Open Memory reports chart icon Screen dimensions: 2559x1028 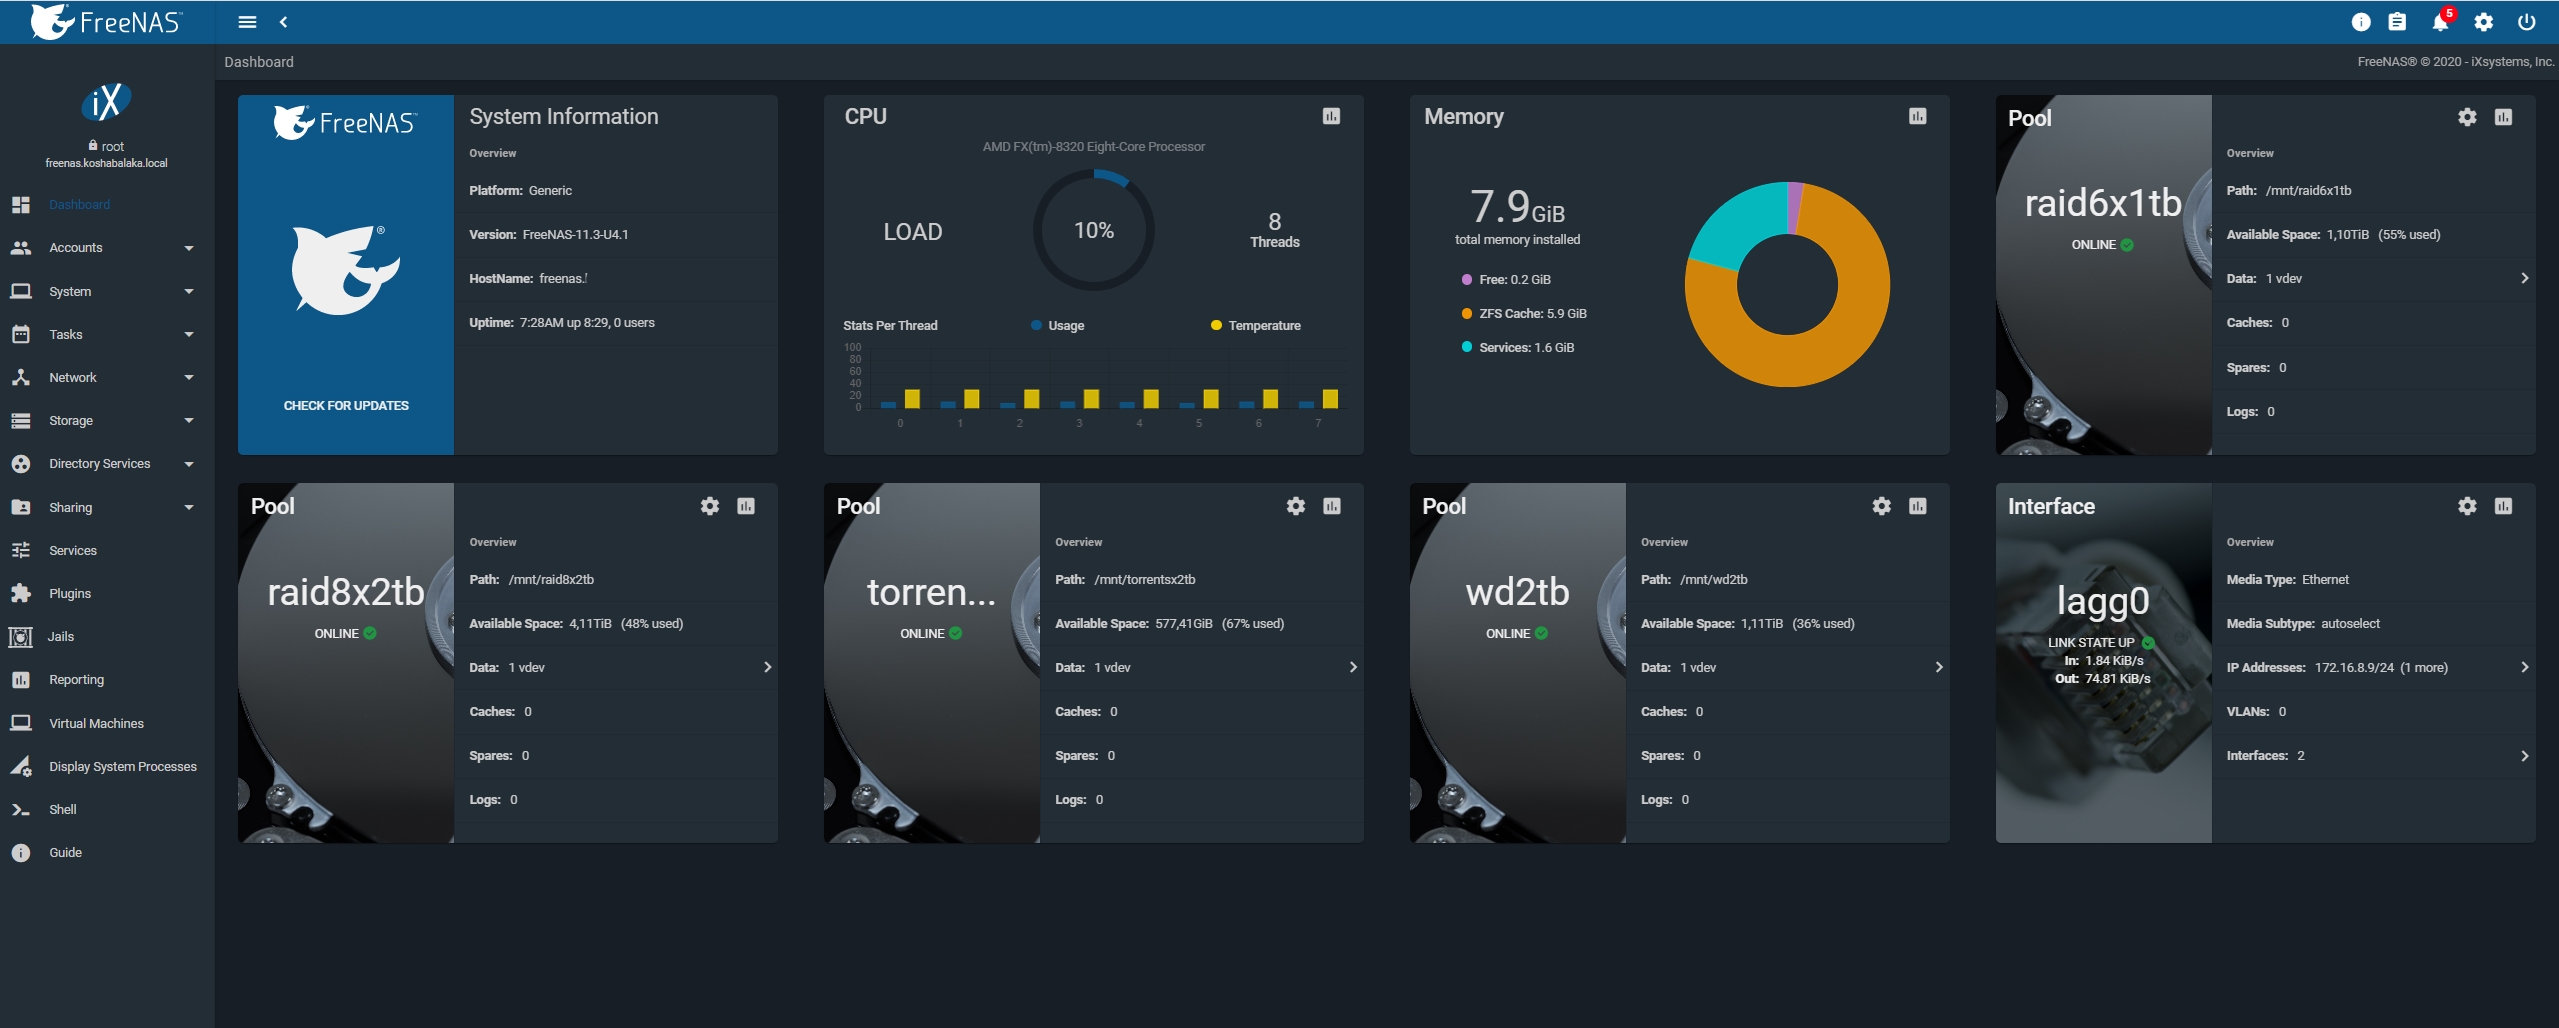pos(1917,116)
